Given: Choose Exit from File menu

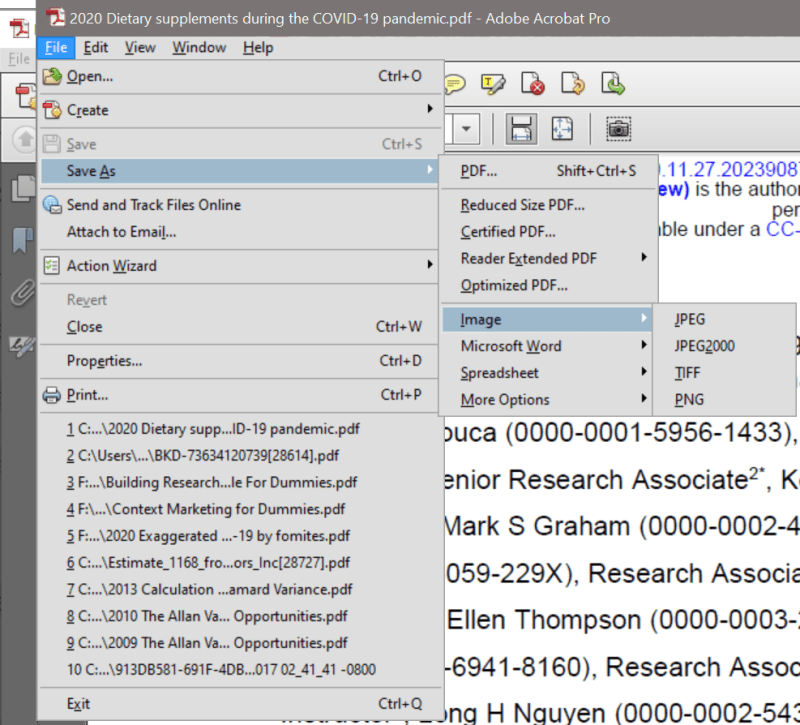Looking at the screenshot, I should pyautogui.click(x=239, y=704).
